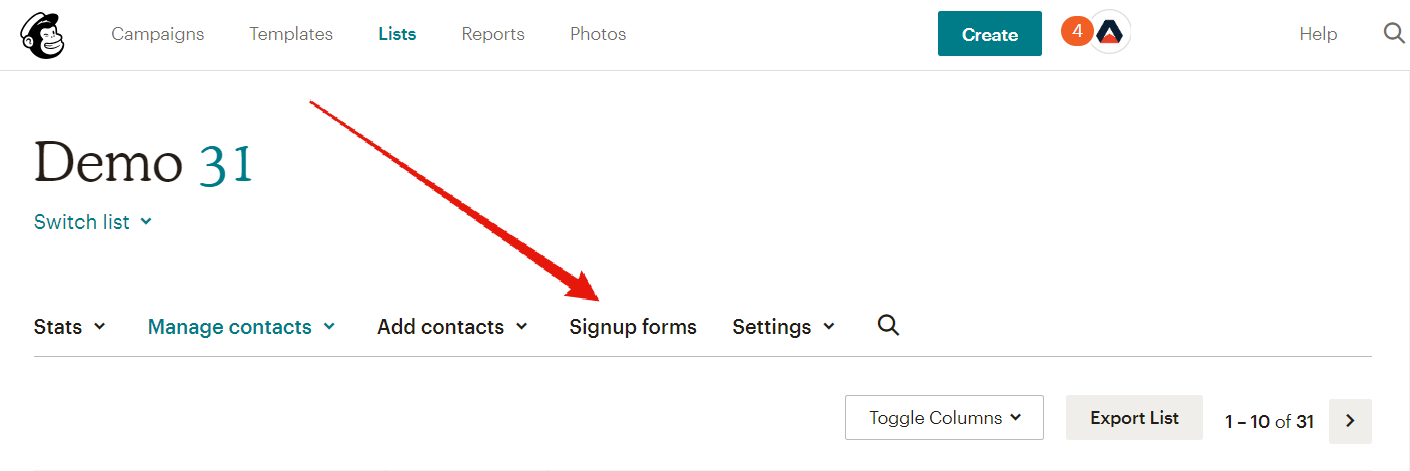This screenshot has width=1410, height=471.
Task: Click the Create button
Action: (x=990, y=34)
